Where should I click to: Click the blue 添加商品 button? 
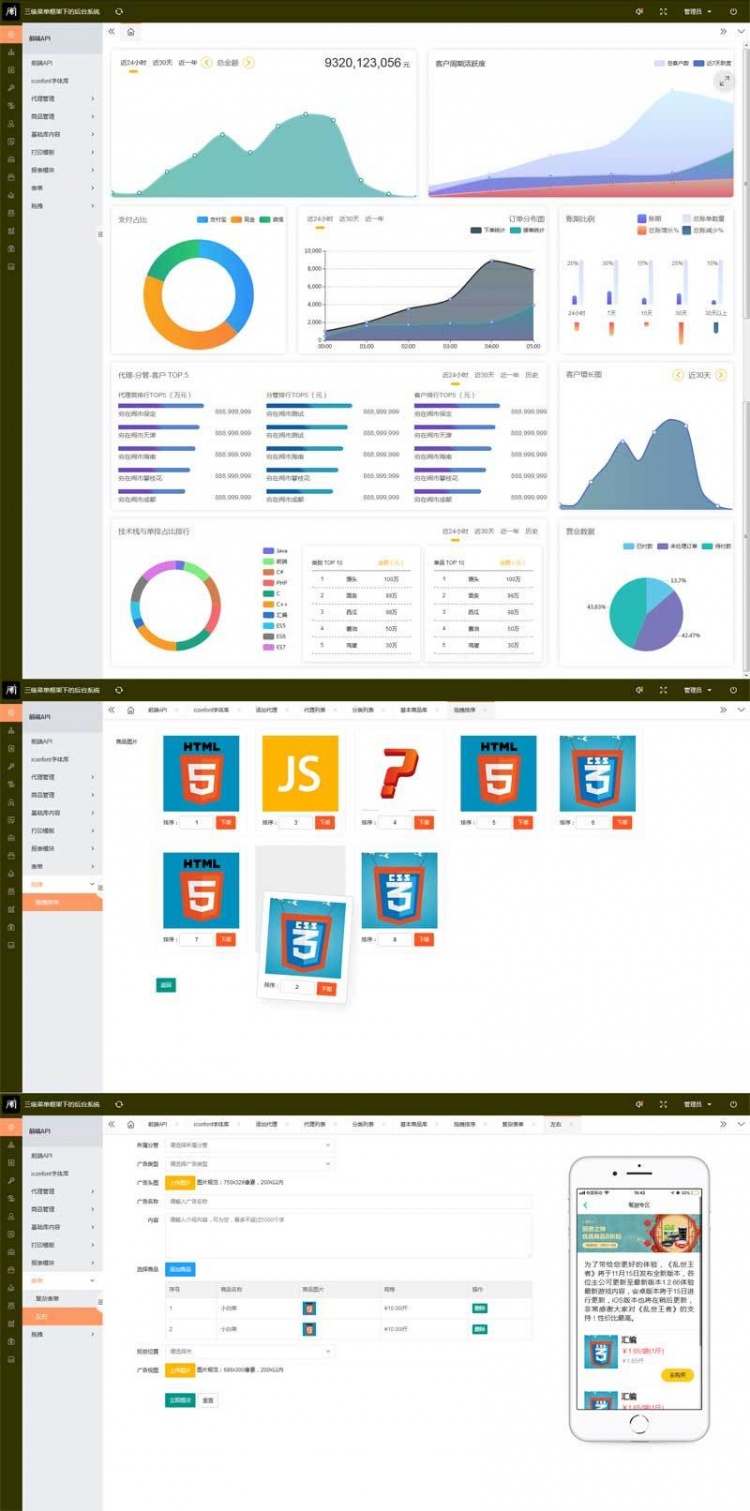click(180, 1269)
